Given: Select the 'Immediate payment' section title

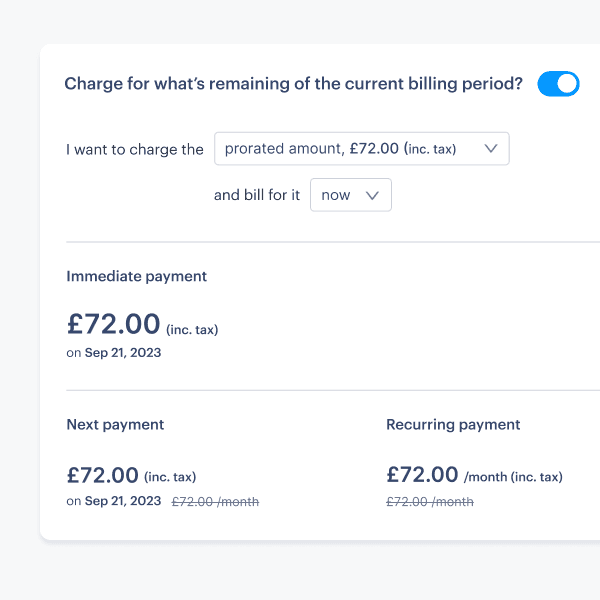Looking at the screenshot, I should point(136,276).
